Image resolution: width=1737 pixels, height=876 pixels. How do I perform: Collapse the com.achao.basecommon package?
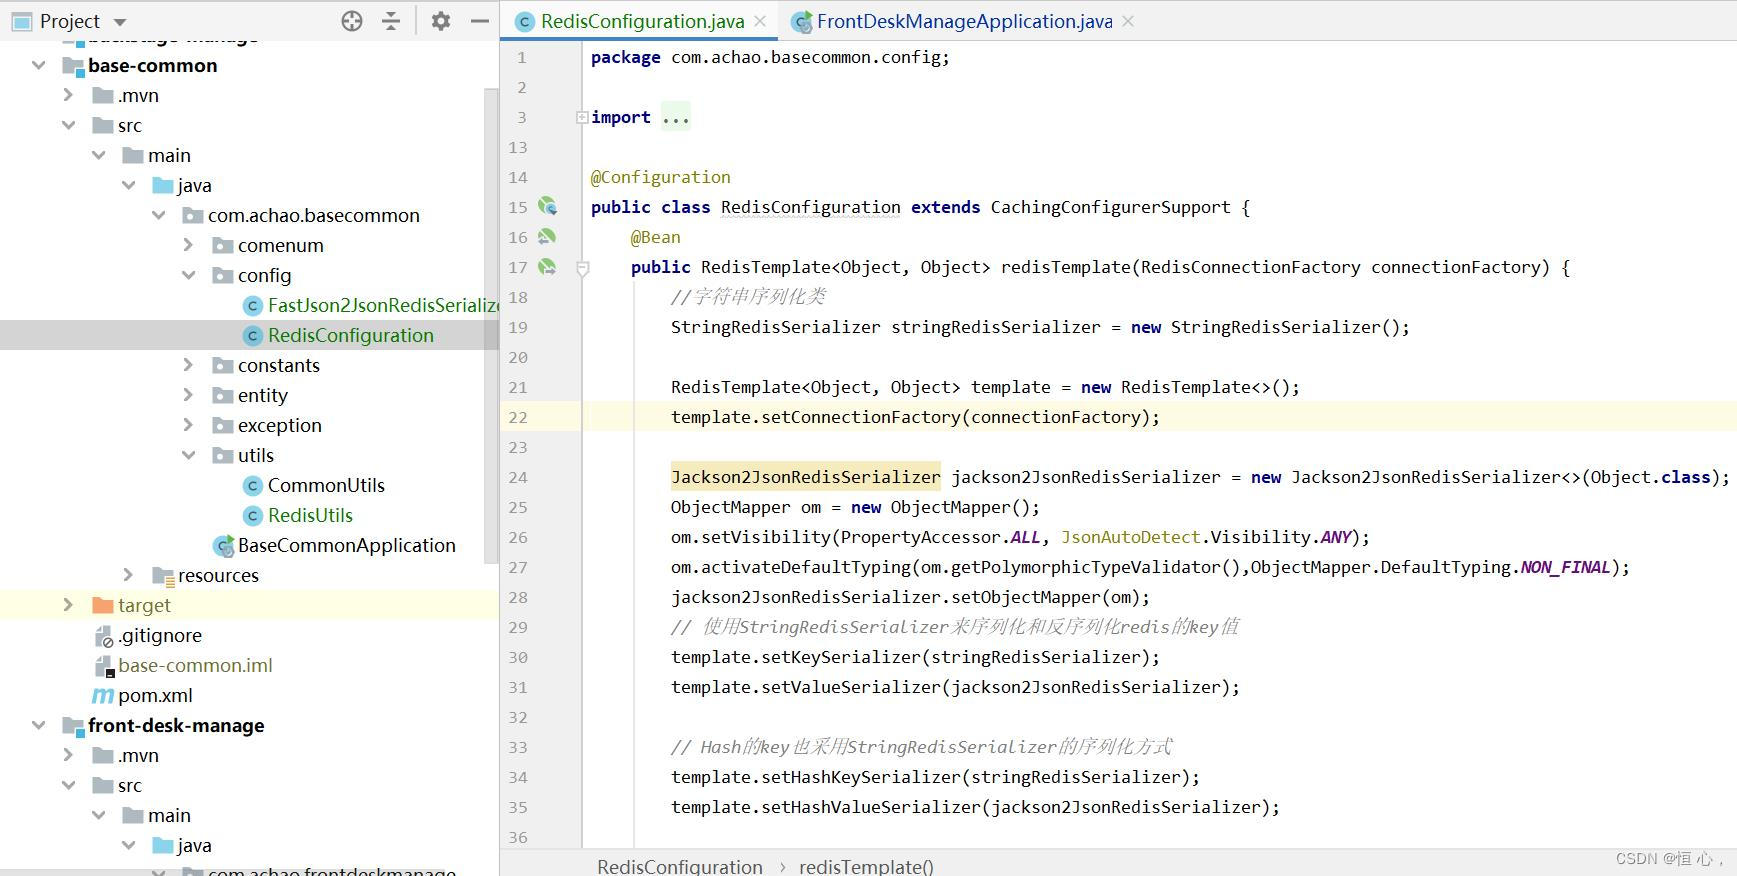[x=158, y=215]
